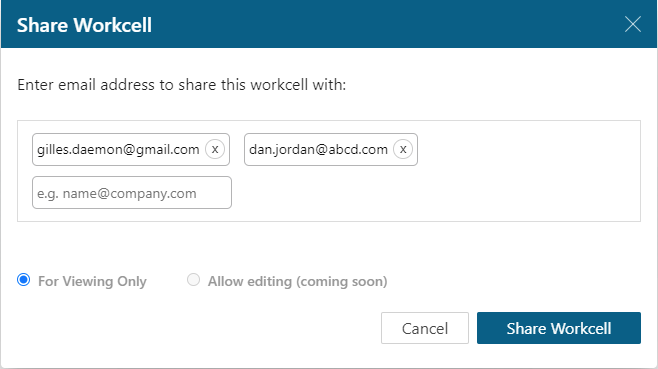The height and width of the screenshot is (369, 658).
Task: Close the Share Workcell dialog with X icon
Action: [632, 24]
